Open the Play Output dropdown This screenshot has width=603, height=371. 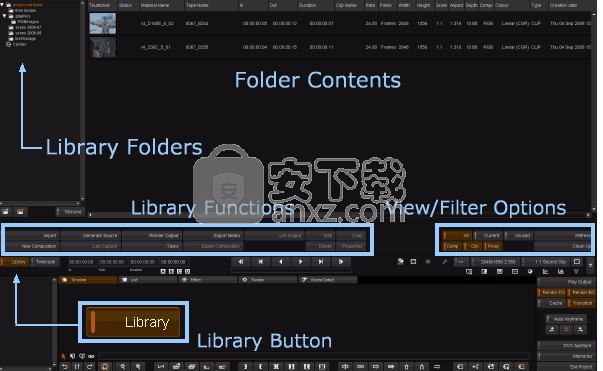coord(566,282)
